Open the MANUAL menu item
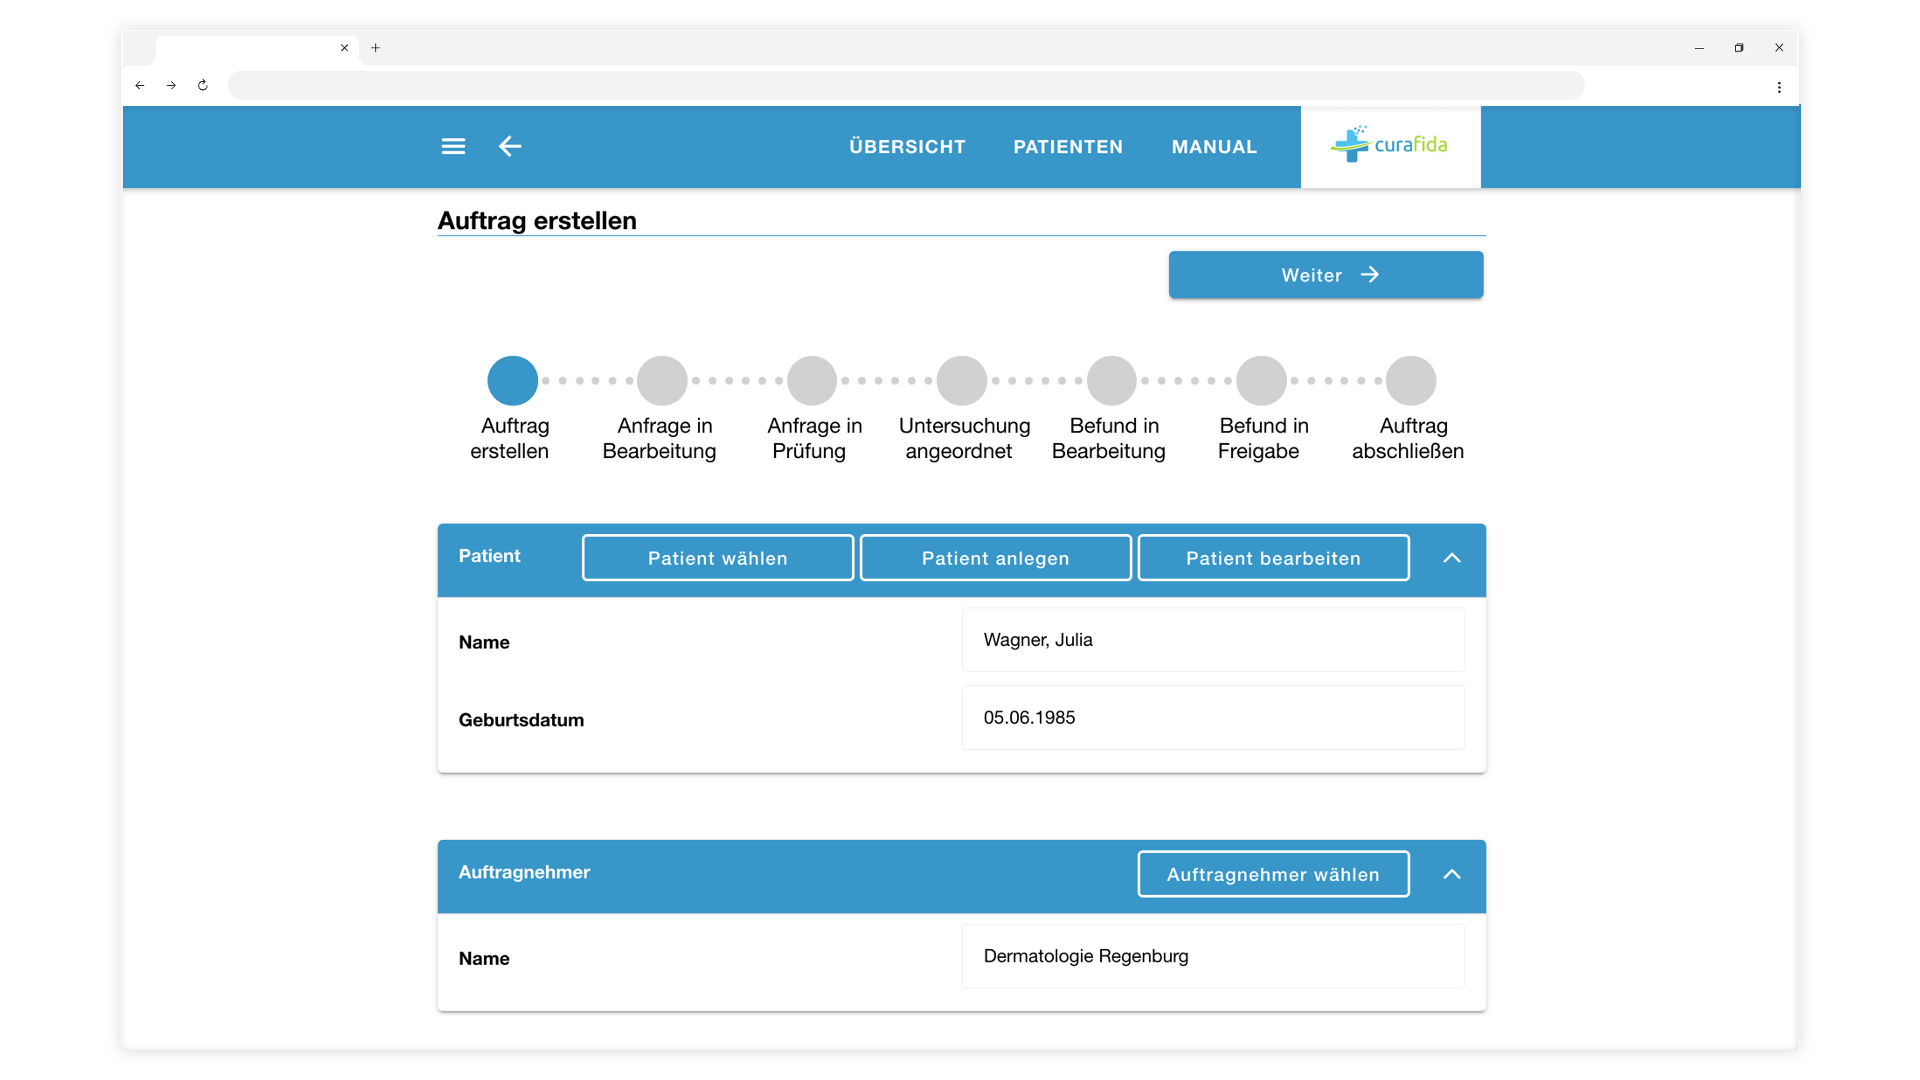 [x=1214, y=147]
